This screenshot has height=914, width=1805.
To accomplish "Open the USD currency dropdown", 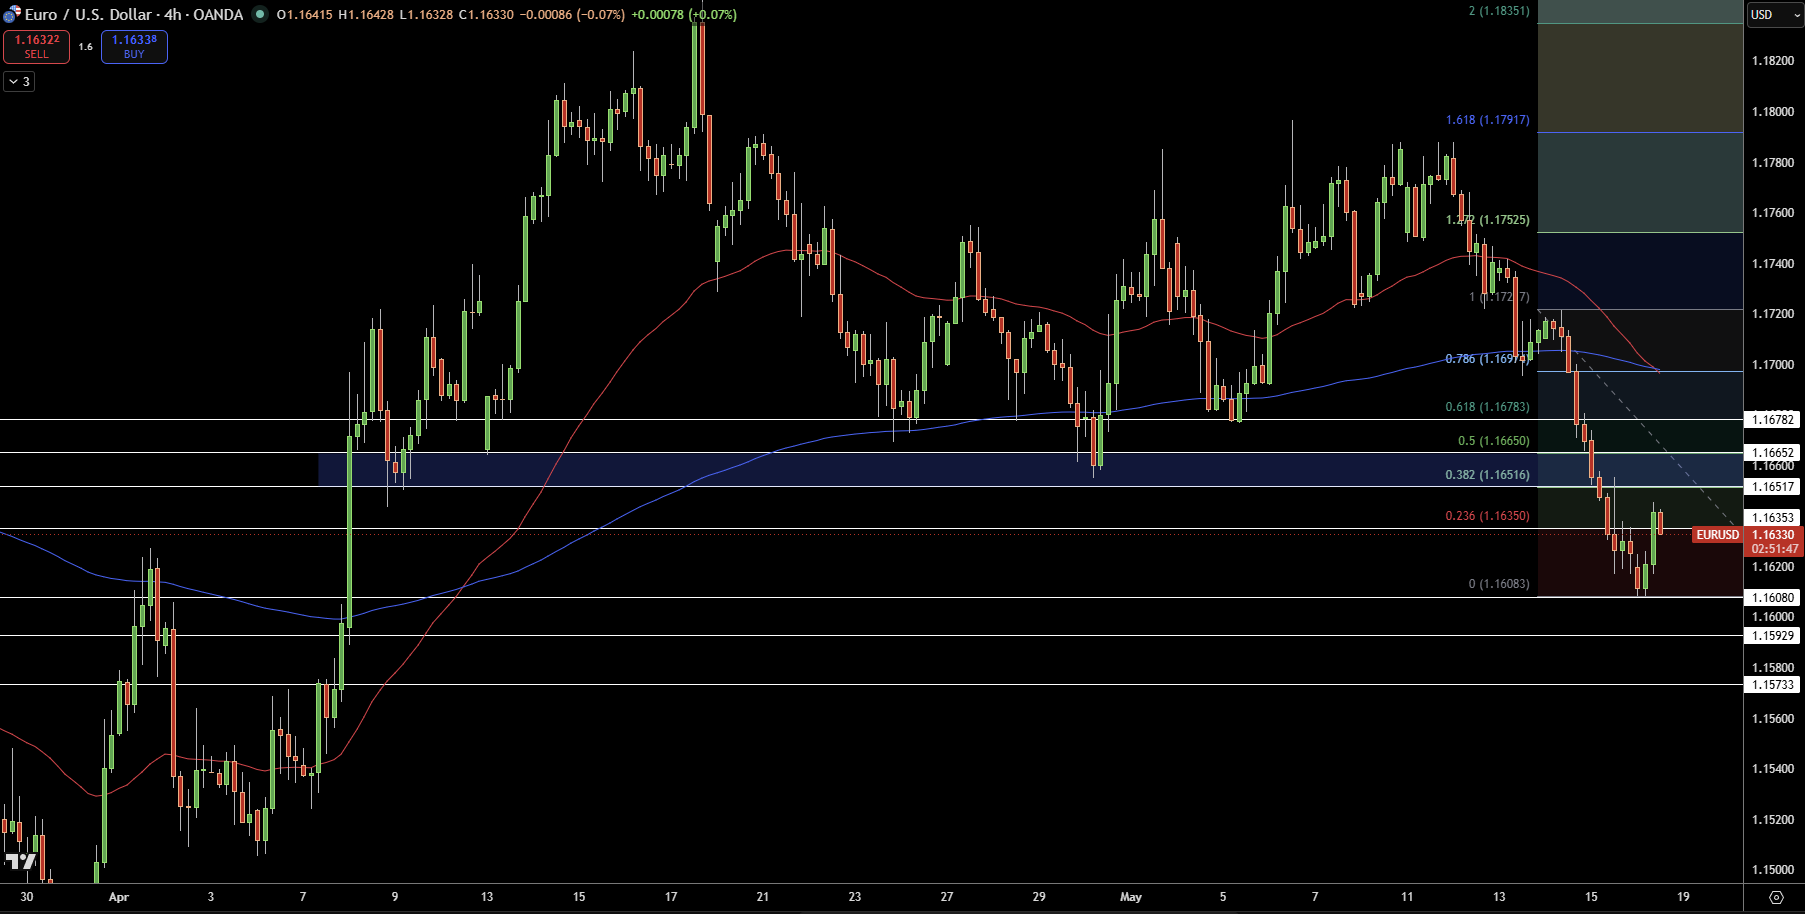I will click(1775, 14).
